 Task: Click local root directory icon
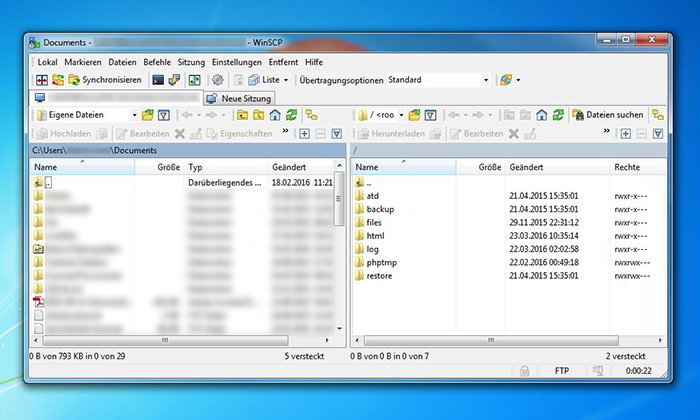tap(258, 115)
